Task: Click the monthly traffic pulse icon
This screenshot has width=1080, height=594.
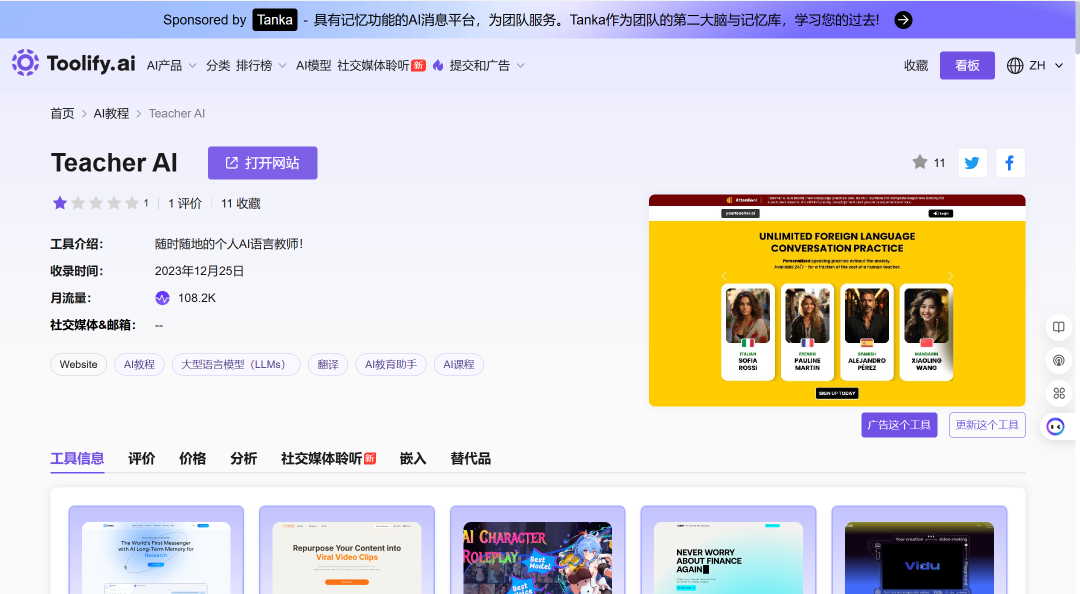Action: (163, 298)
